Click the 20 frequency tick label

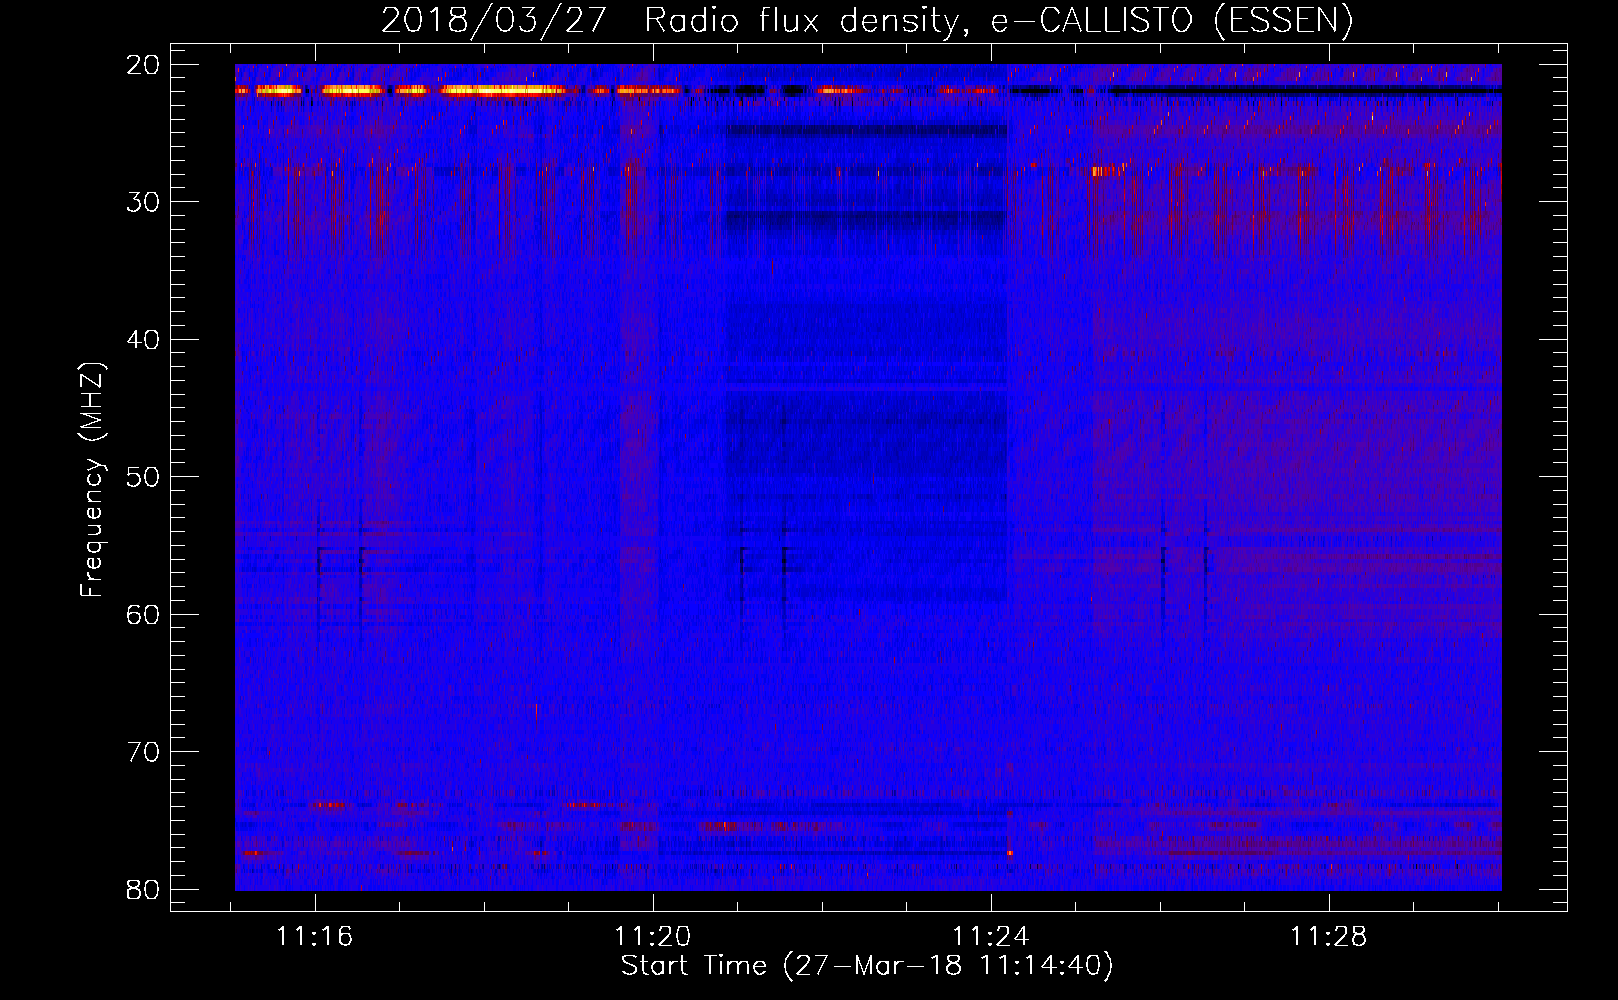pyautogui.click(x=144, y=65)
